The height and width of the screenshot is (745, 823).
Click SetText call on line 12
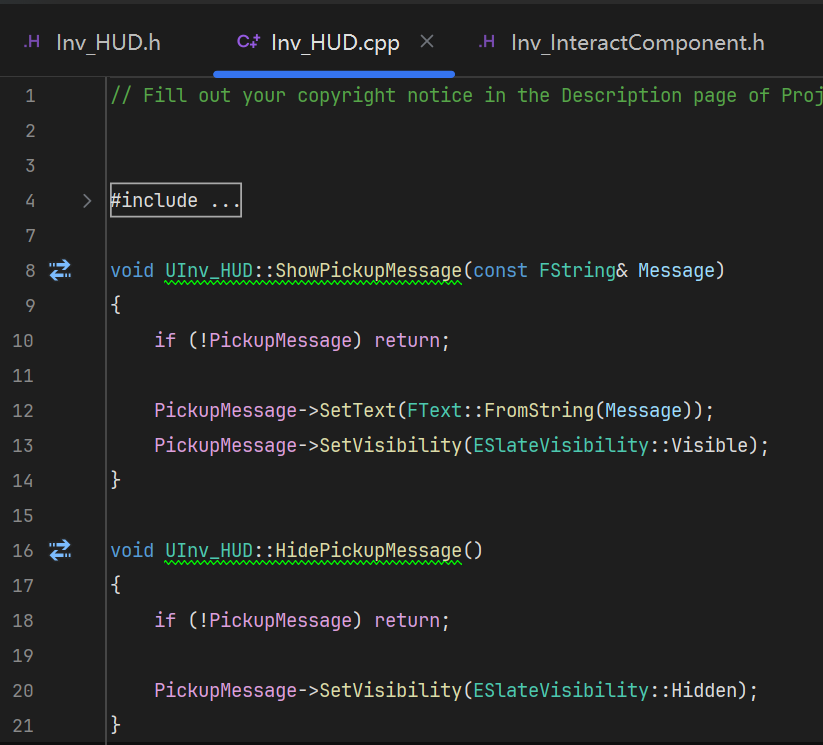[x=357, y=411]
